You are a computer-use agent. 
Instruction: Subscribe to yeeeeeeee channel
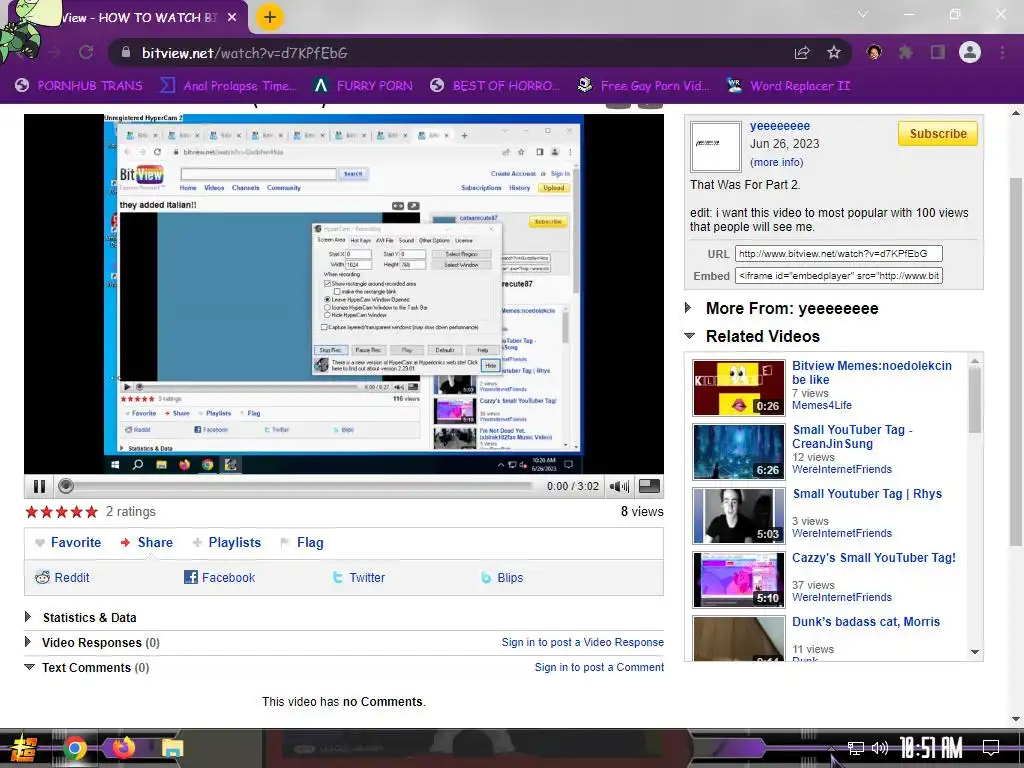938,133
